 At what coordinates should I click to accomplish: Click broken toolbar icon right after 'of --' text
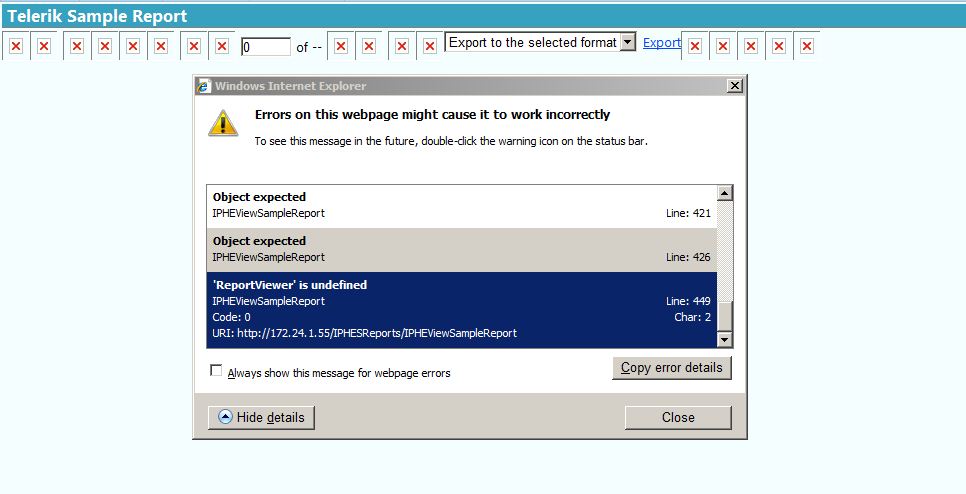click(341, 46)
